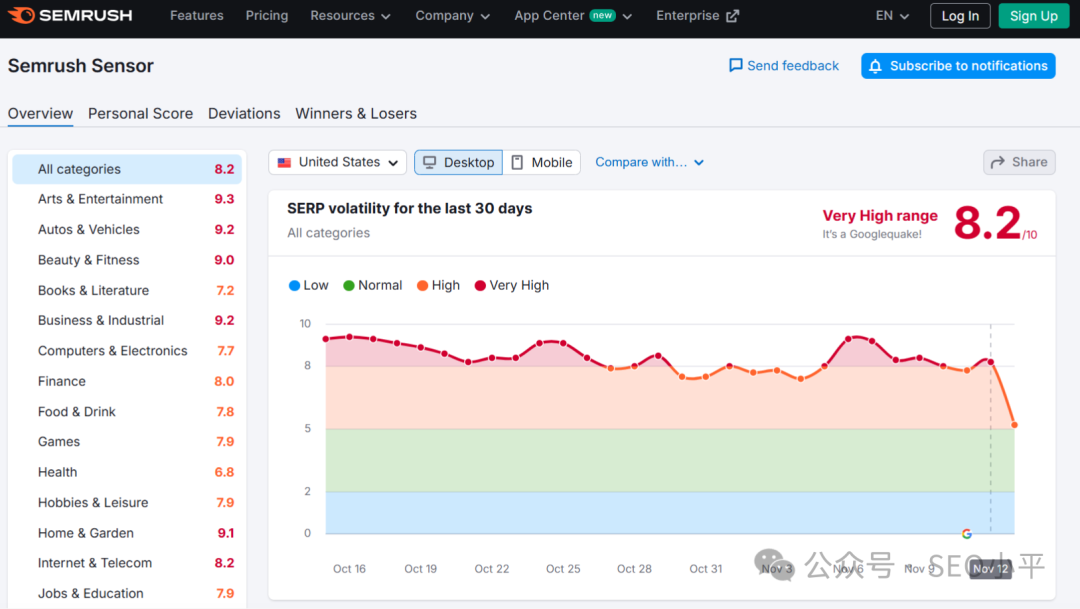Click the Semrush flame logo icon
The height and width of the screenshot is (609, 1080).
(x=21, y=15)
